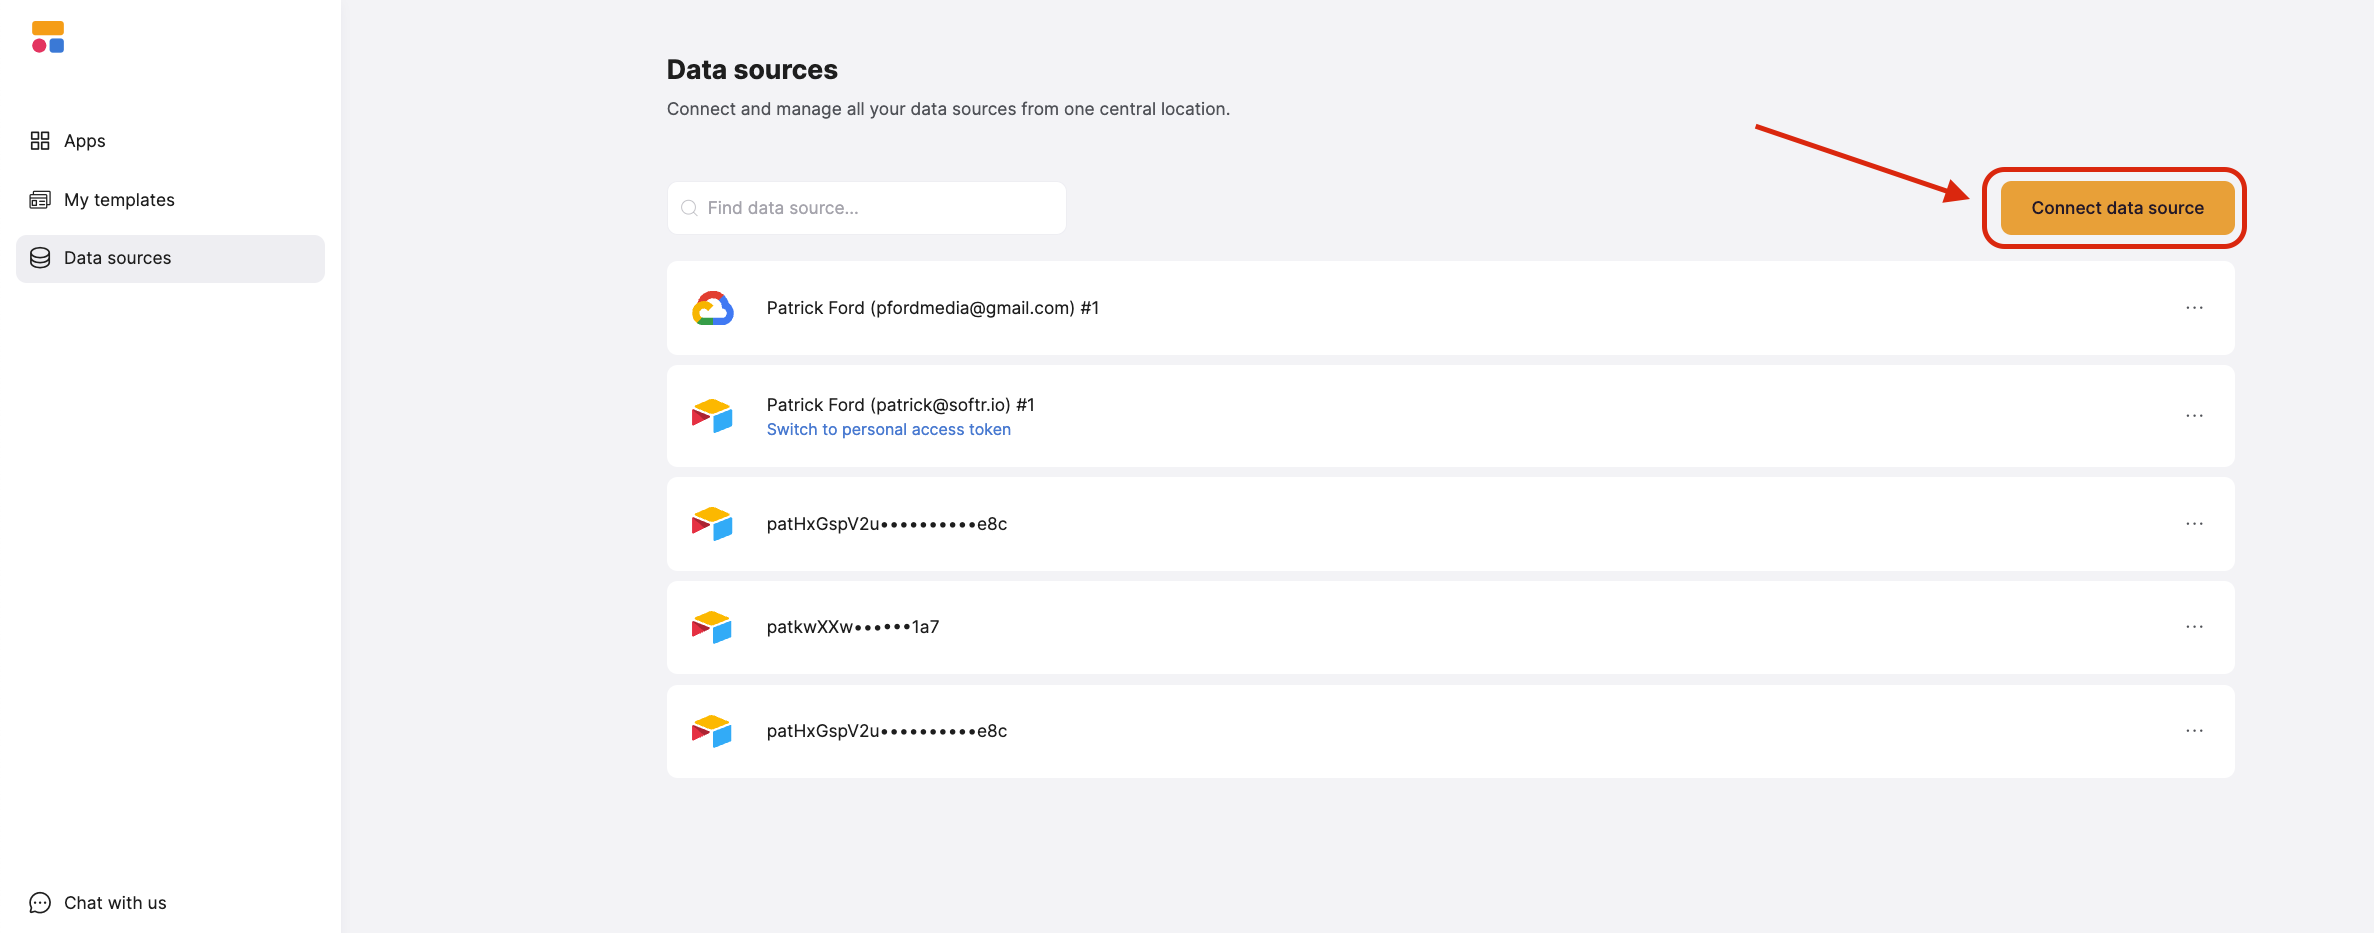Viewport: 2374px width, 933px height.
Task: Click the search magnifier in the find field
Action: point(689,207)
